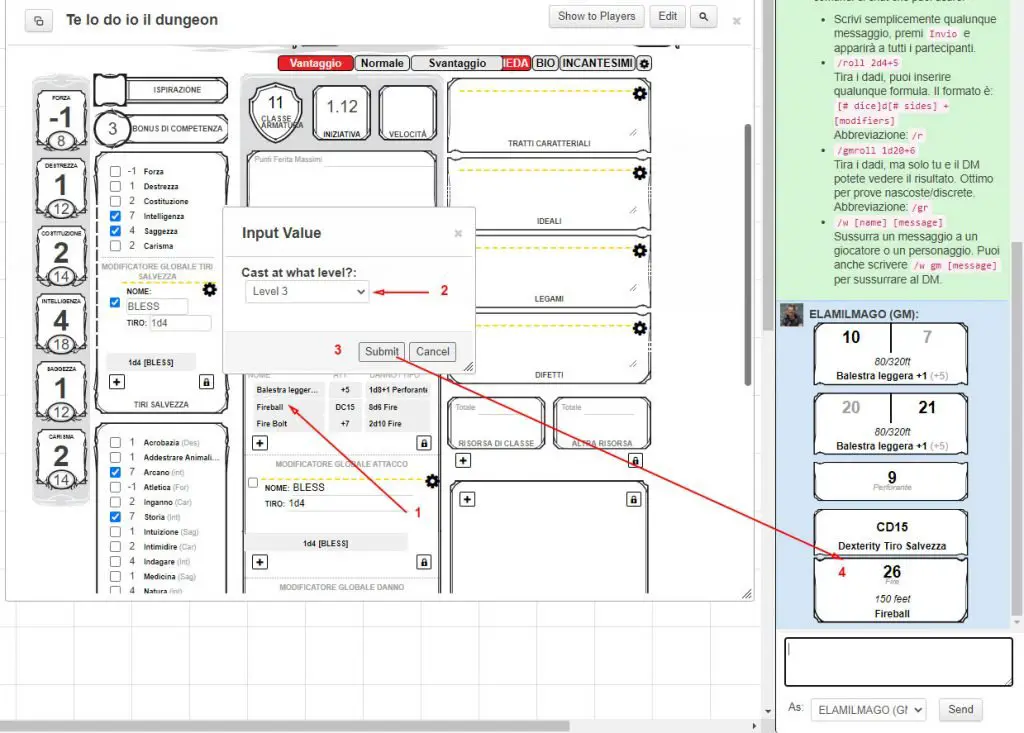Submit the spell cast level
Viewport: 1024px width, 733px height.
(x=381, y=351)
